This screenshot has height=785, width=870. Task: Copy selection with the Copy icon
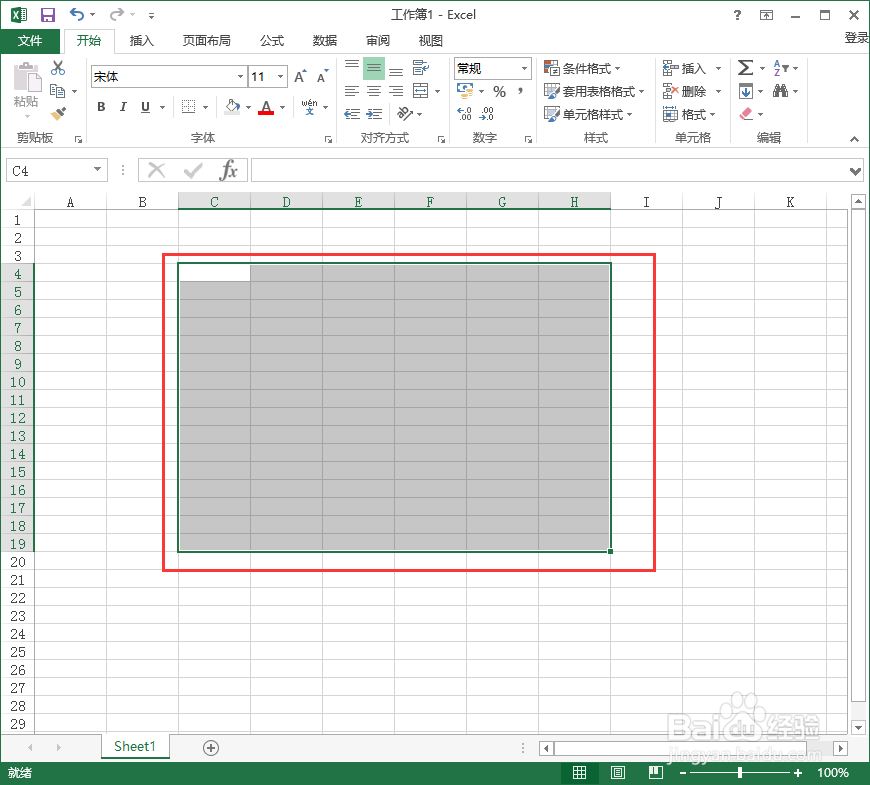coord(58,90)
